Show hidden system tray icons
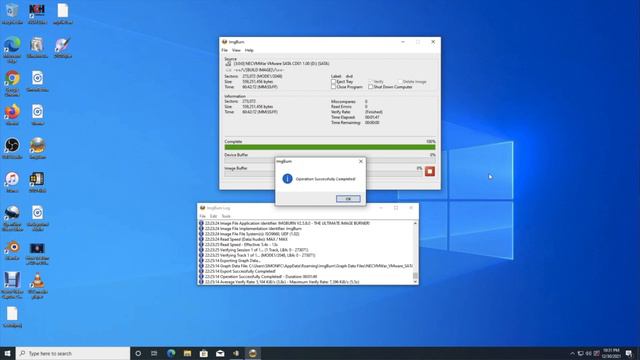The height and width of the screenshot is (360, 640). coord(572,353)
